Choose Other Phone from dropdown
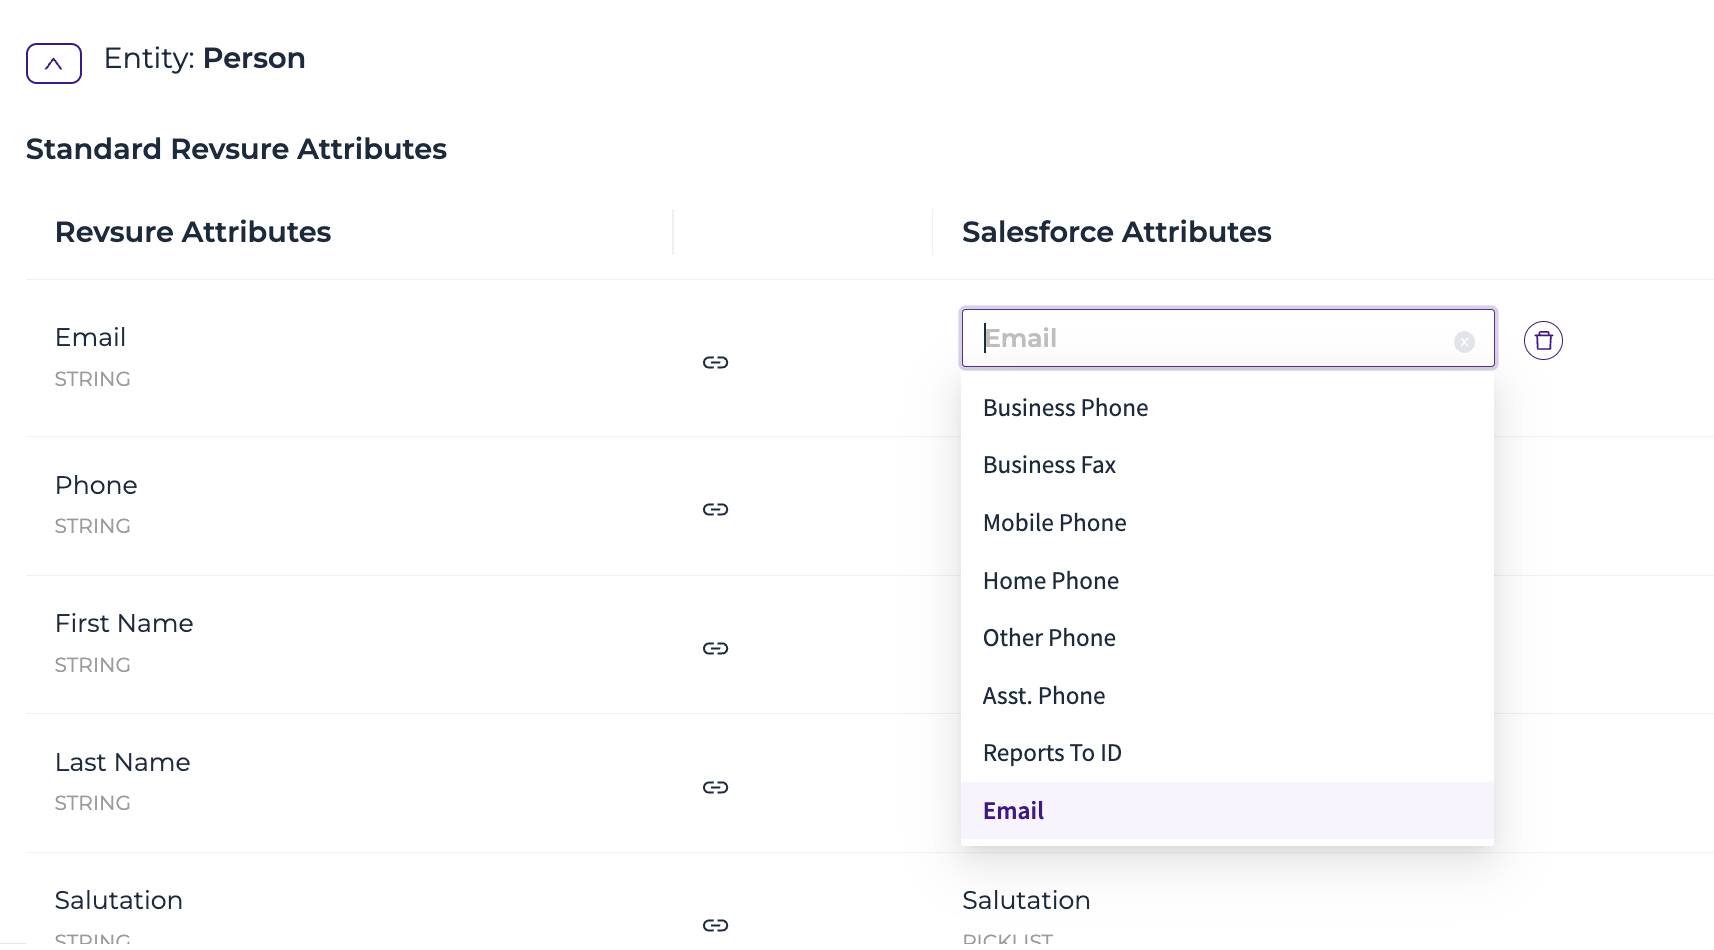The height and width of the screenshot is (950, 1714). tap(1227, 638)
